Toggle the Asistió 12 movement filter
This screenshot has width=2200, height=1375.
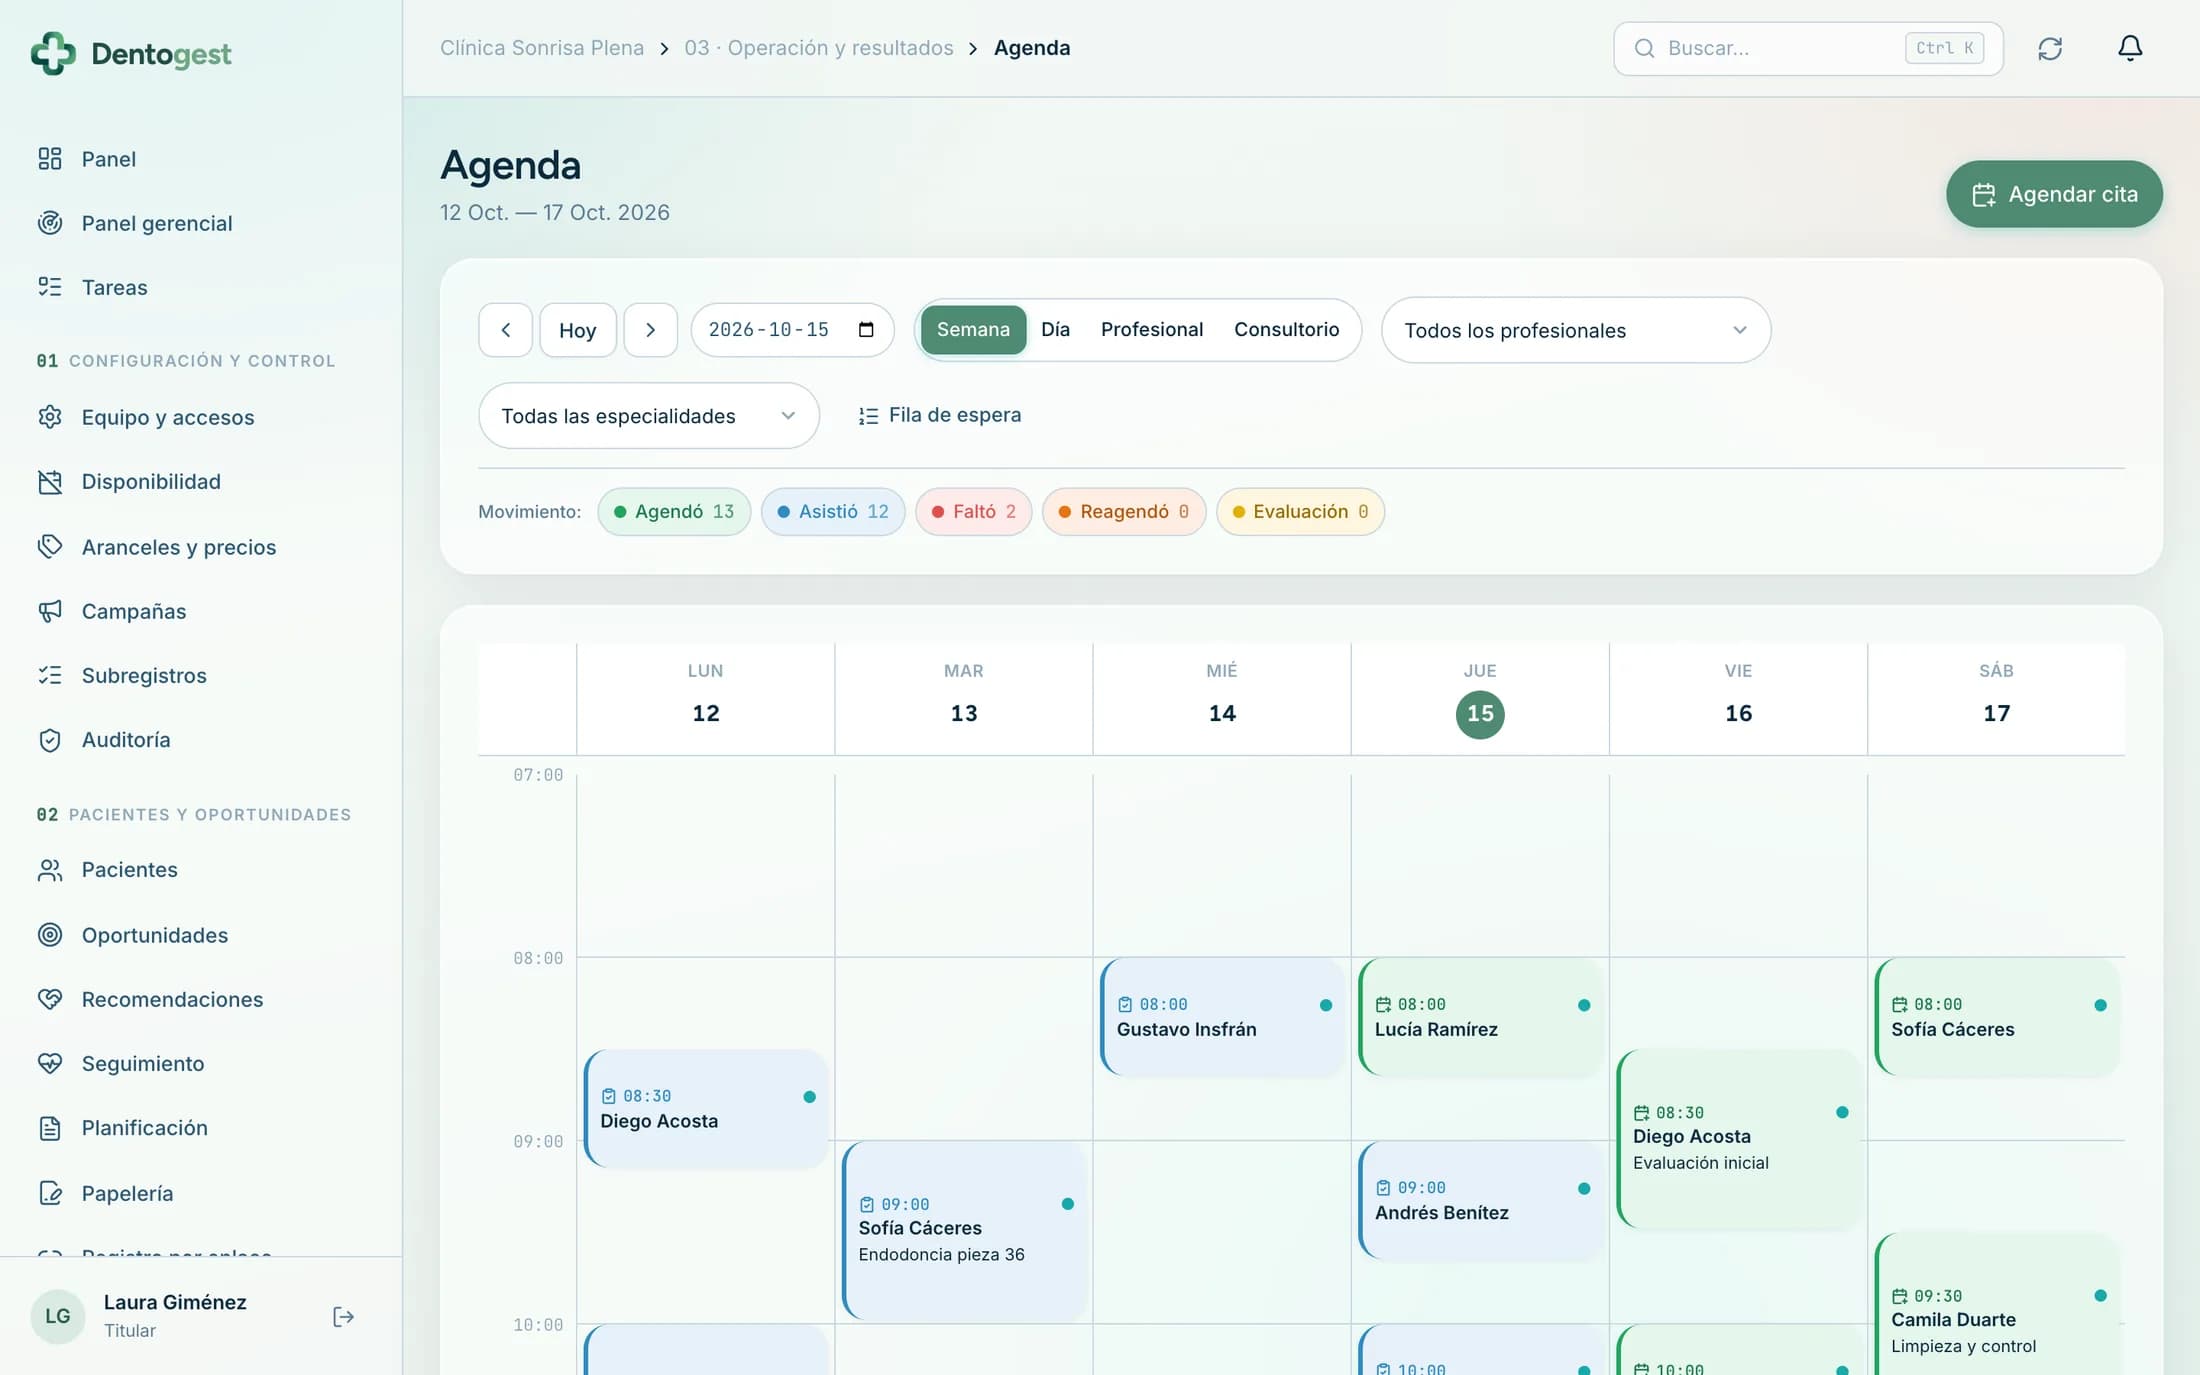[x=833, y=512]
